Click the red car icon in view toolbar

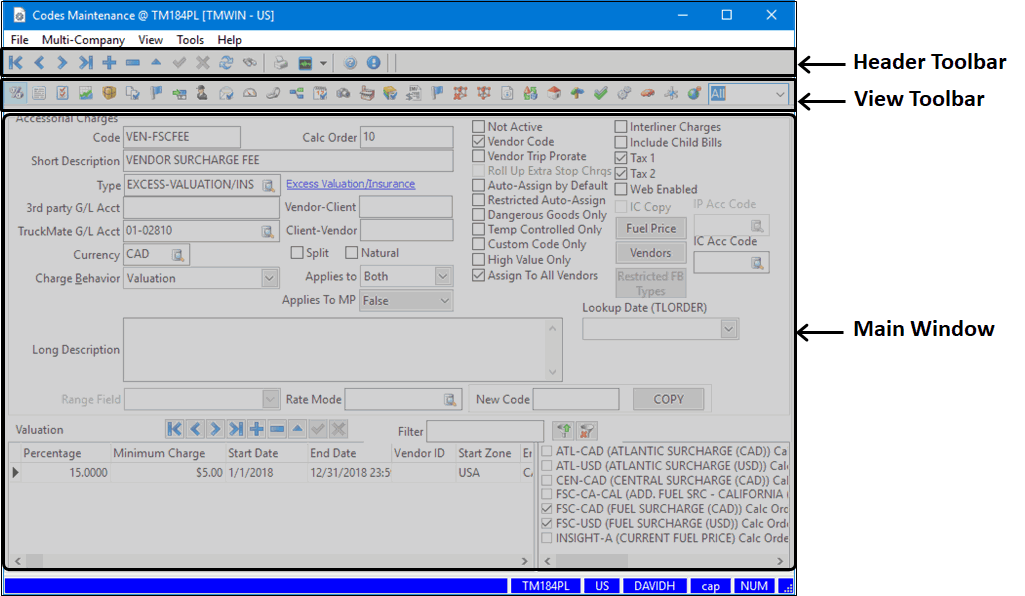[647, 94]
